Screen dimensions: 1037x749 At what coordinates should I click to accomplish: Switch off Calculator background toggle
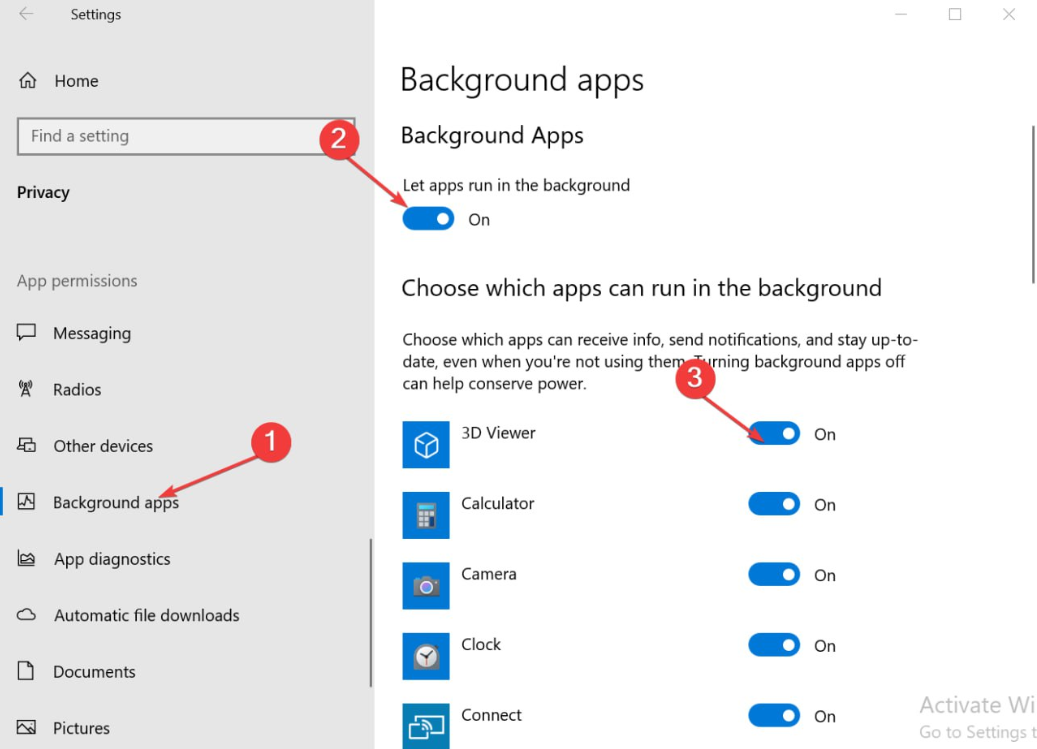774,505
